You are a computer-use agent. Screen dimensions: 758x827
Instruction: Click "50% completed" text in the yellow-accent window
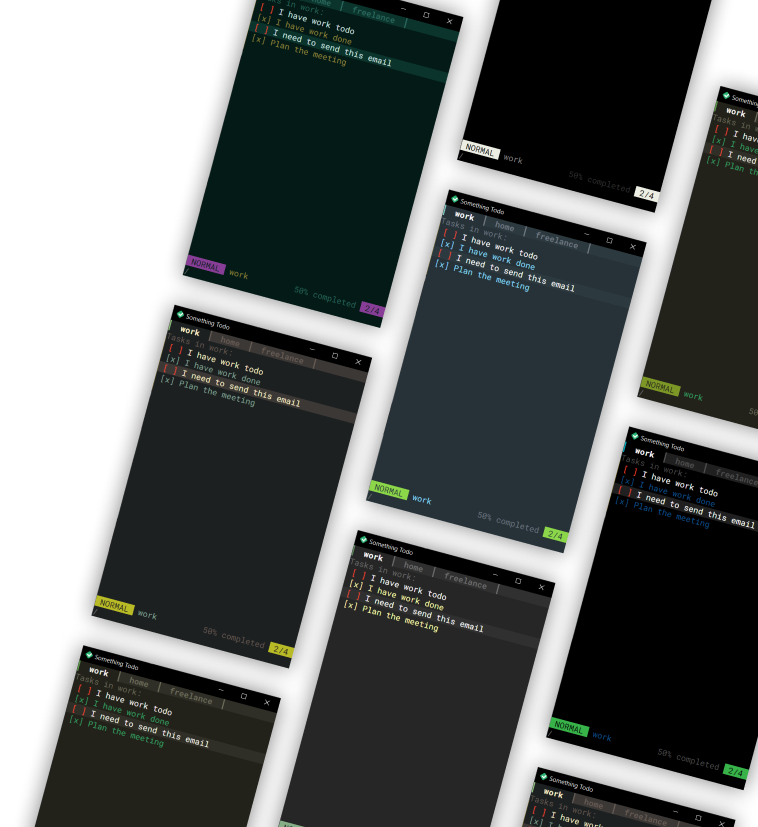[233, 636]
